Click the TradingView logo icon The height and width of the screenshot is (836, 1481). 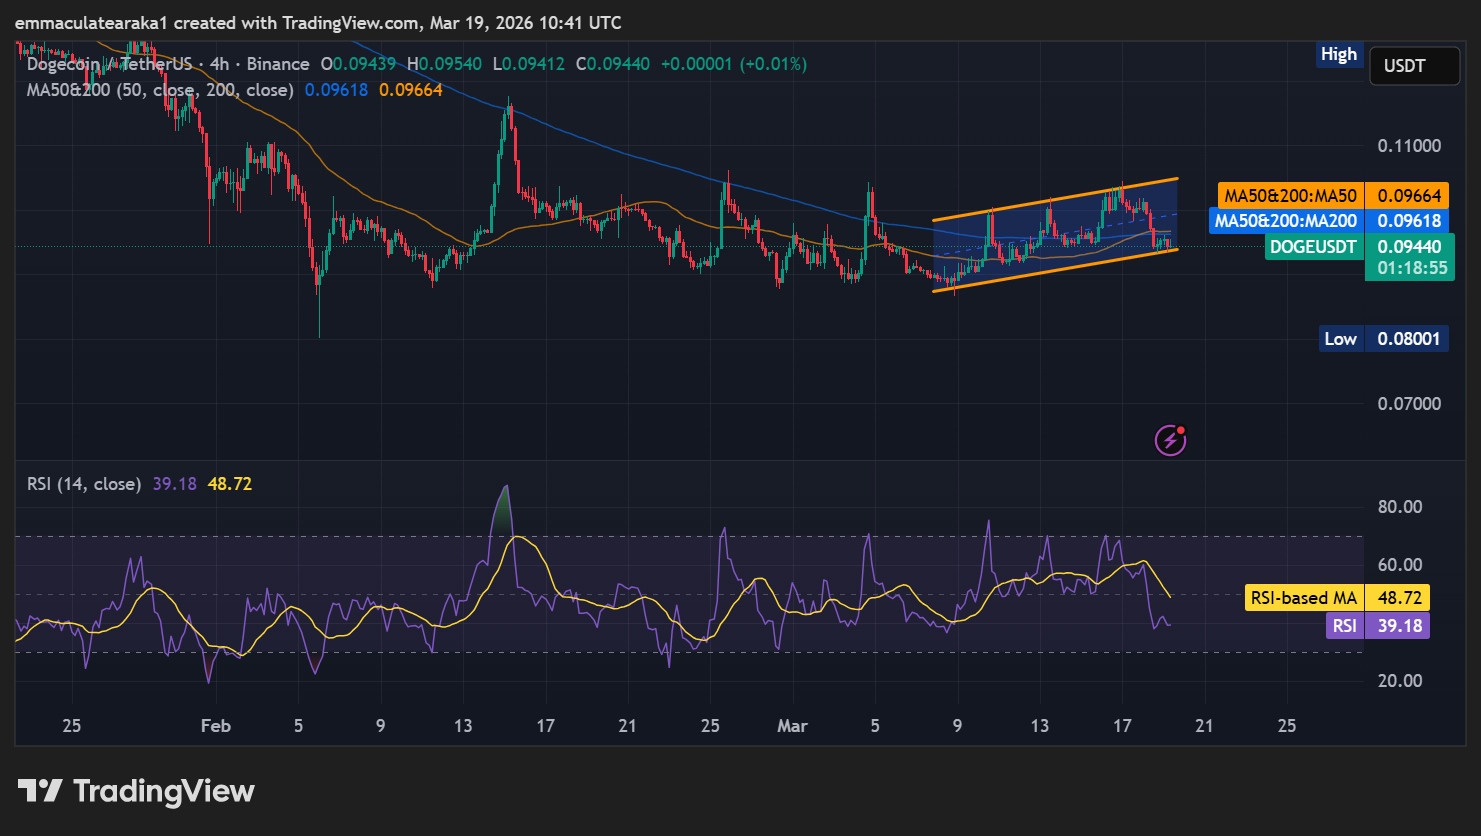pos(41,792)
